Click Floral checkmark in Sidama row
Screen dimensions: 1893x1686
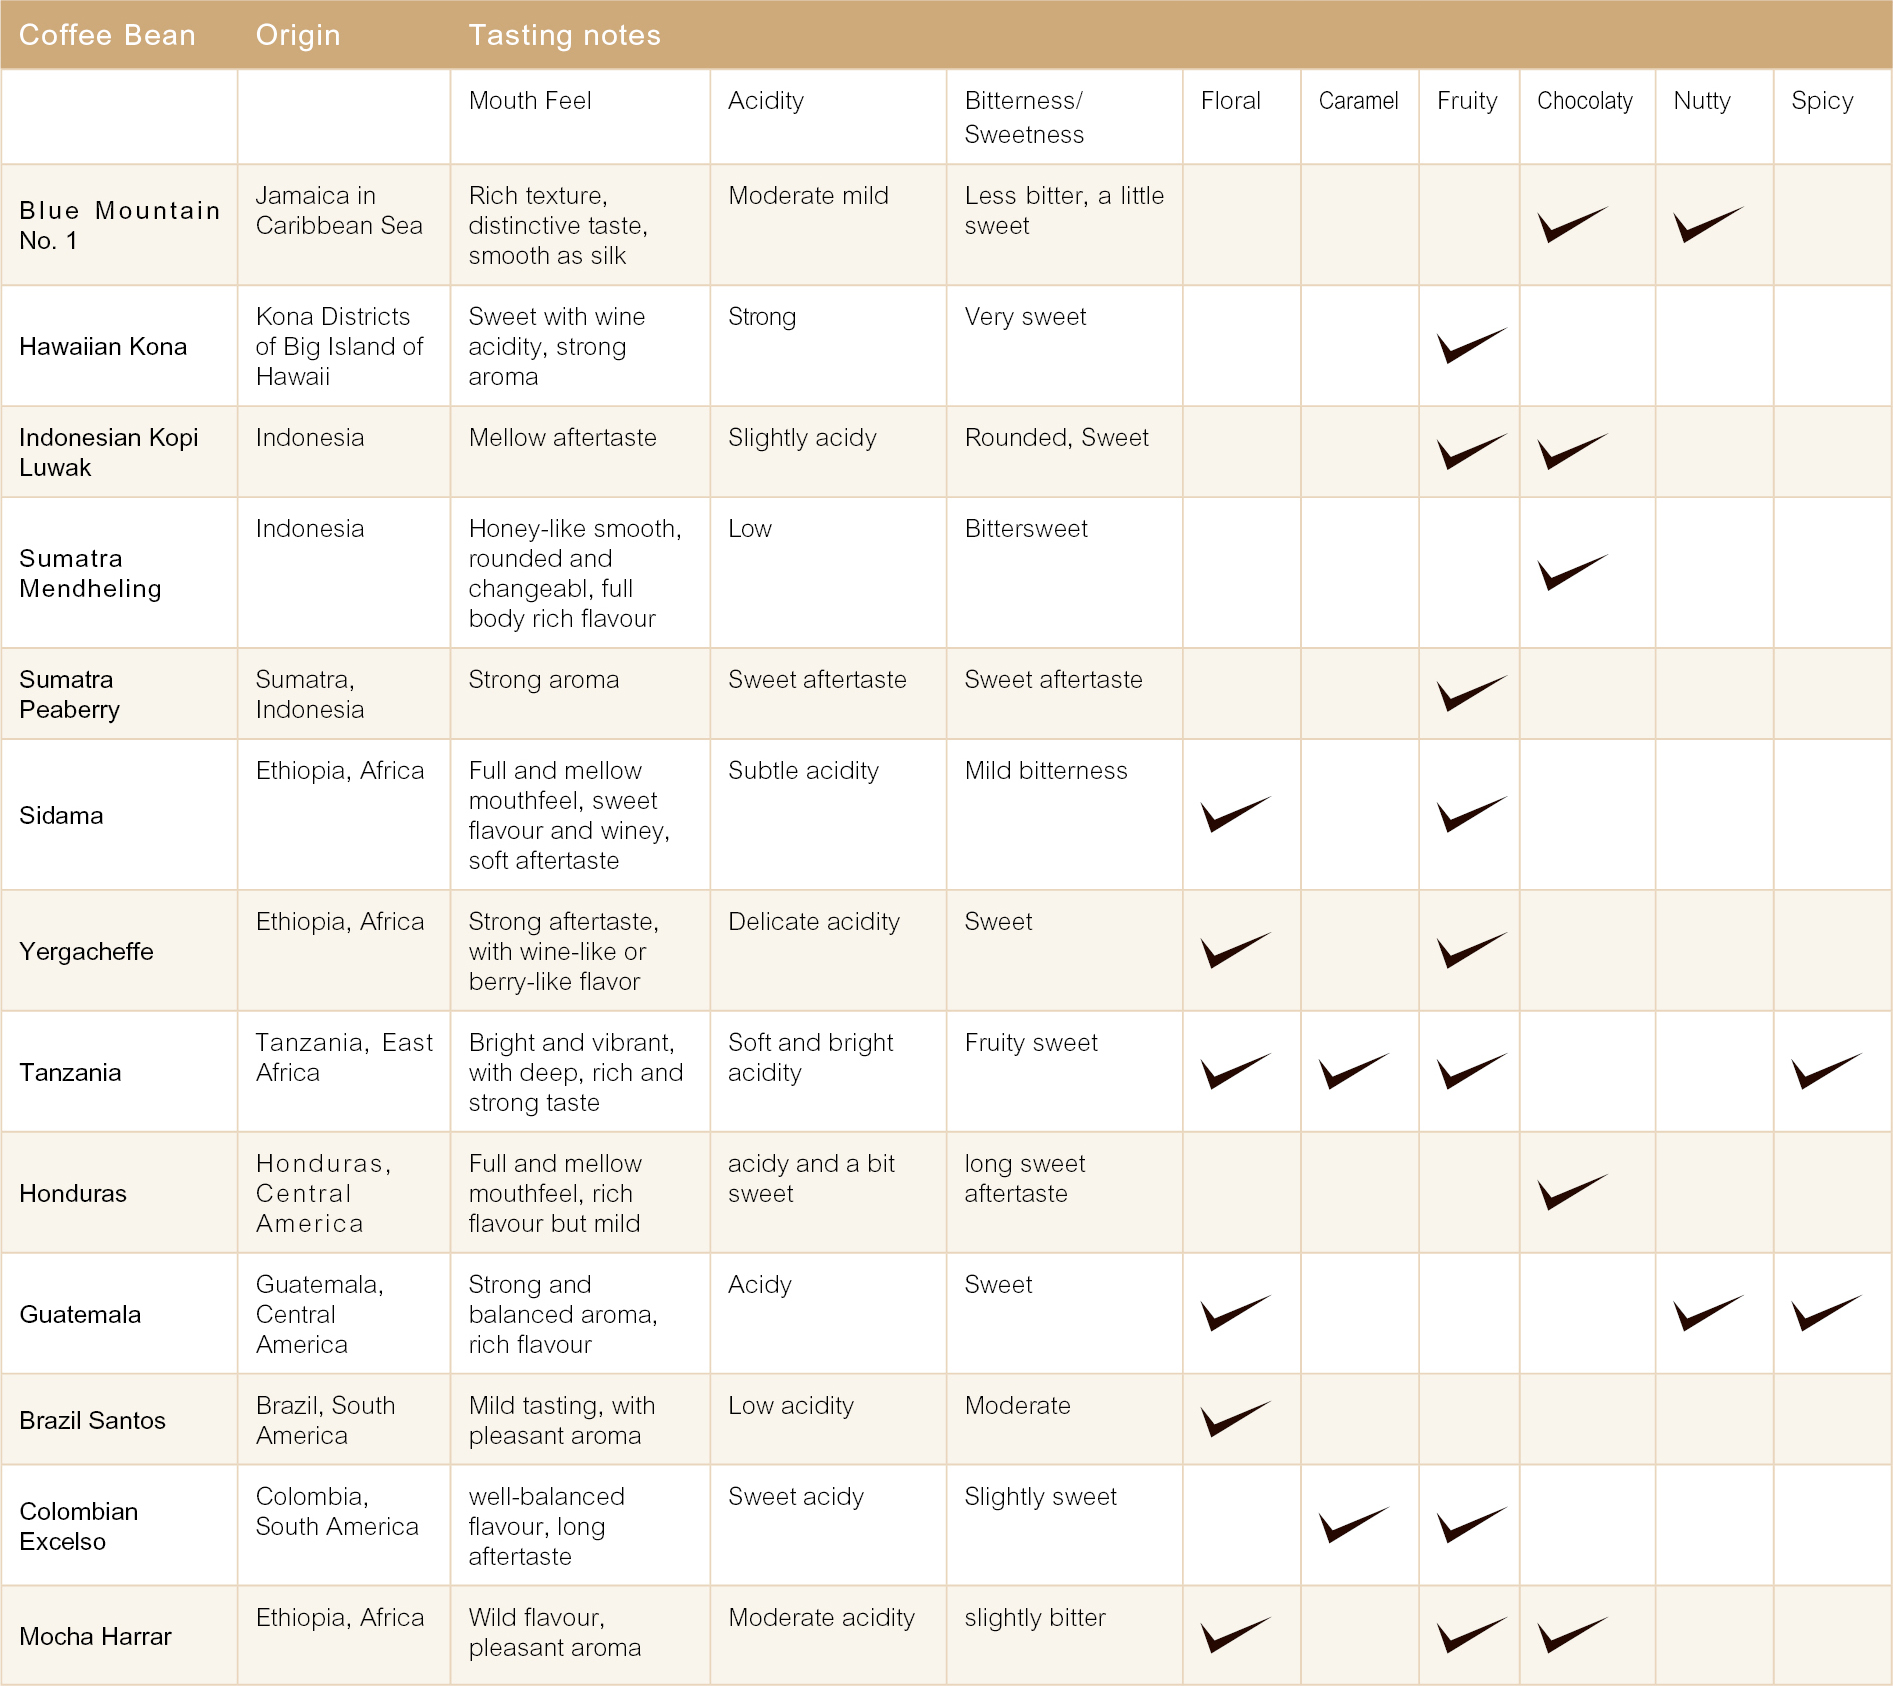(x=1235, y=815)
